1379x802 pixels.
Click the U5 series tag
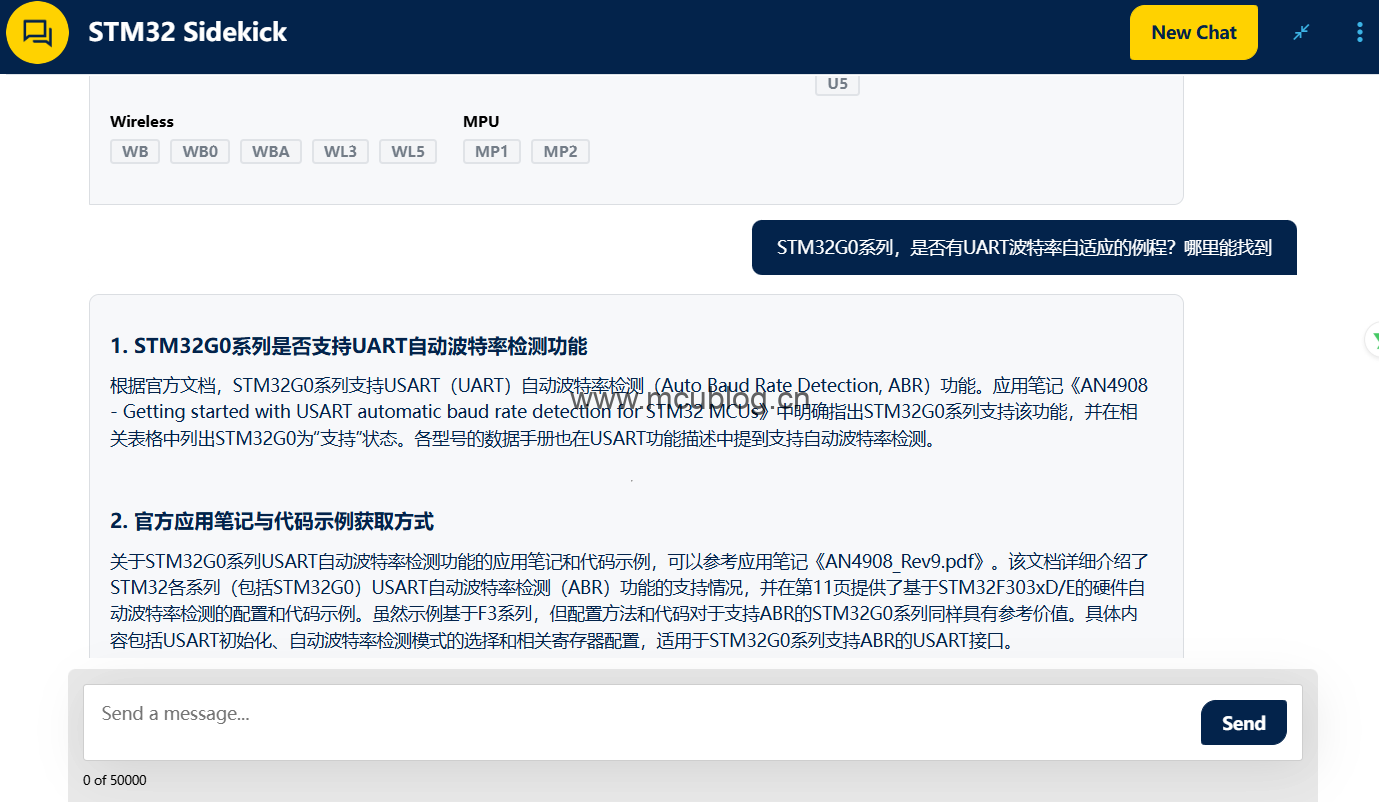coord(837,84)
